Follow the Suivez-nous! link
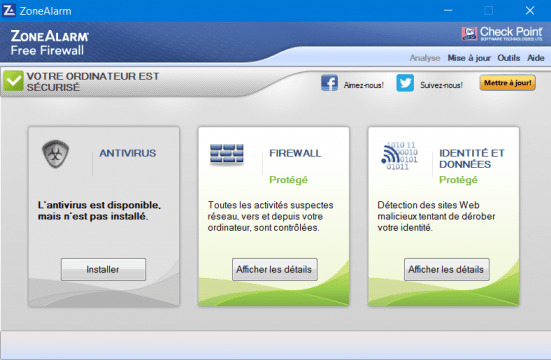Viewport: 551px width, 360px height. pyautogui.click(x=441, y=85)
